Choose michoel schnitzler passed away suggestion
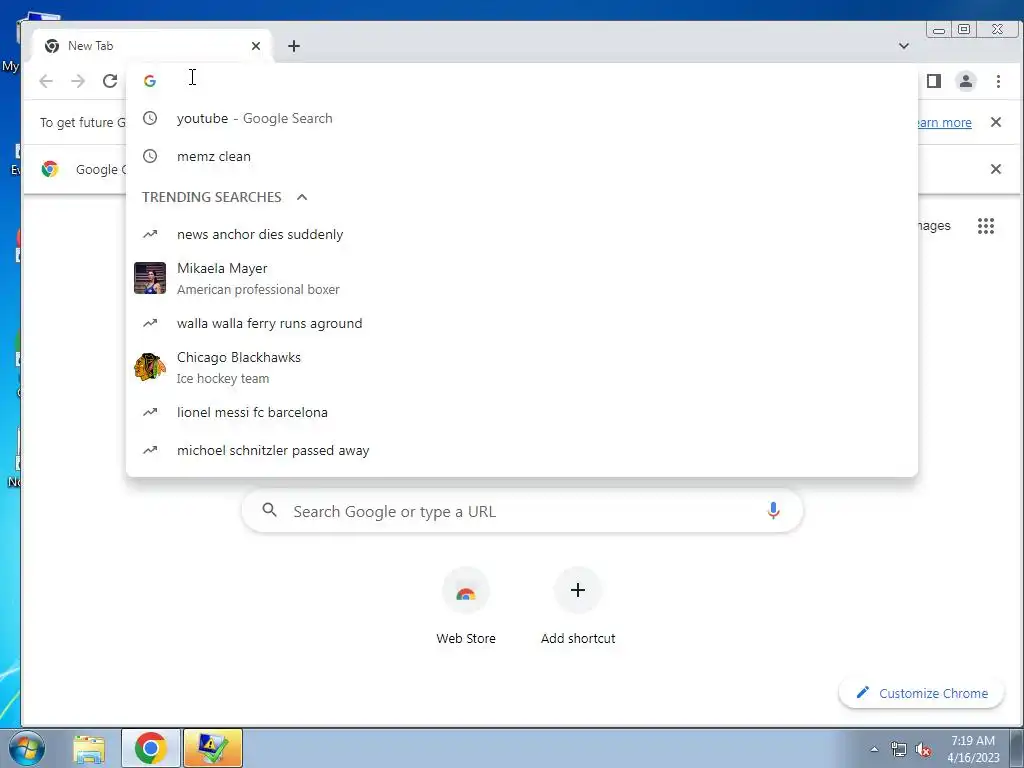The image size is (1024, 768). 522,451
